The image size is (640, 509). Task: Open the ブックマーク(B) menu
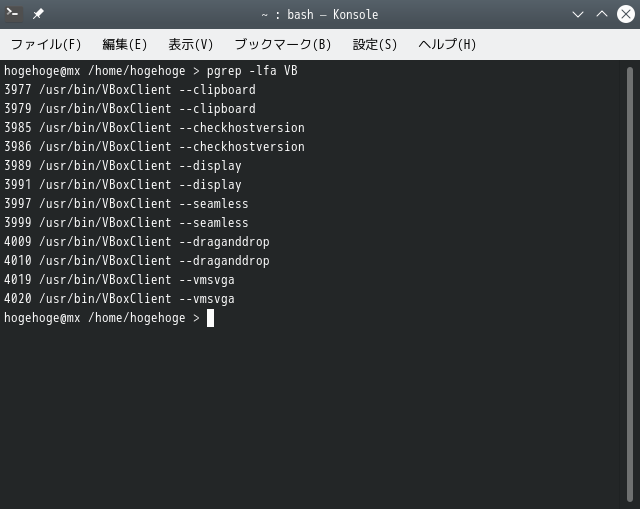[283, 44]
